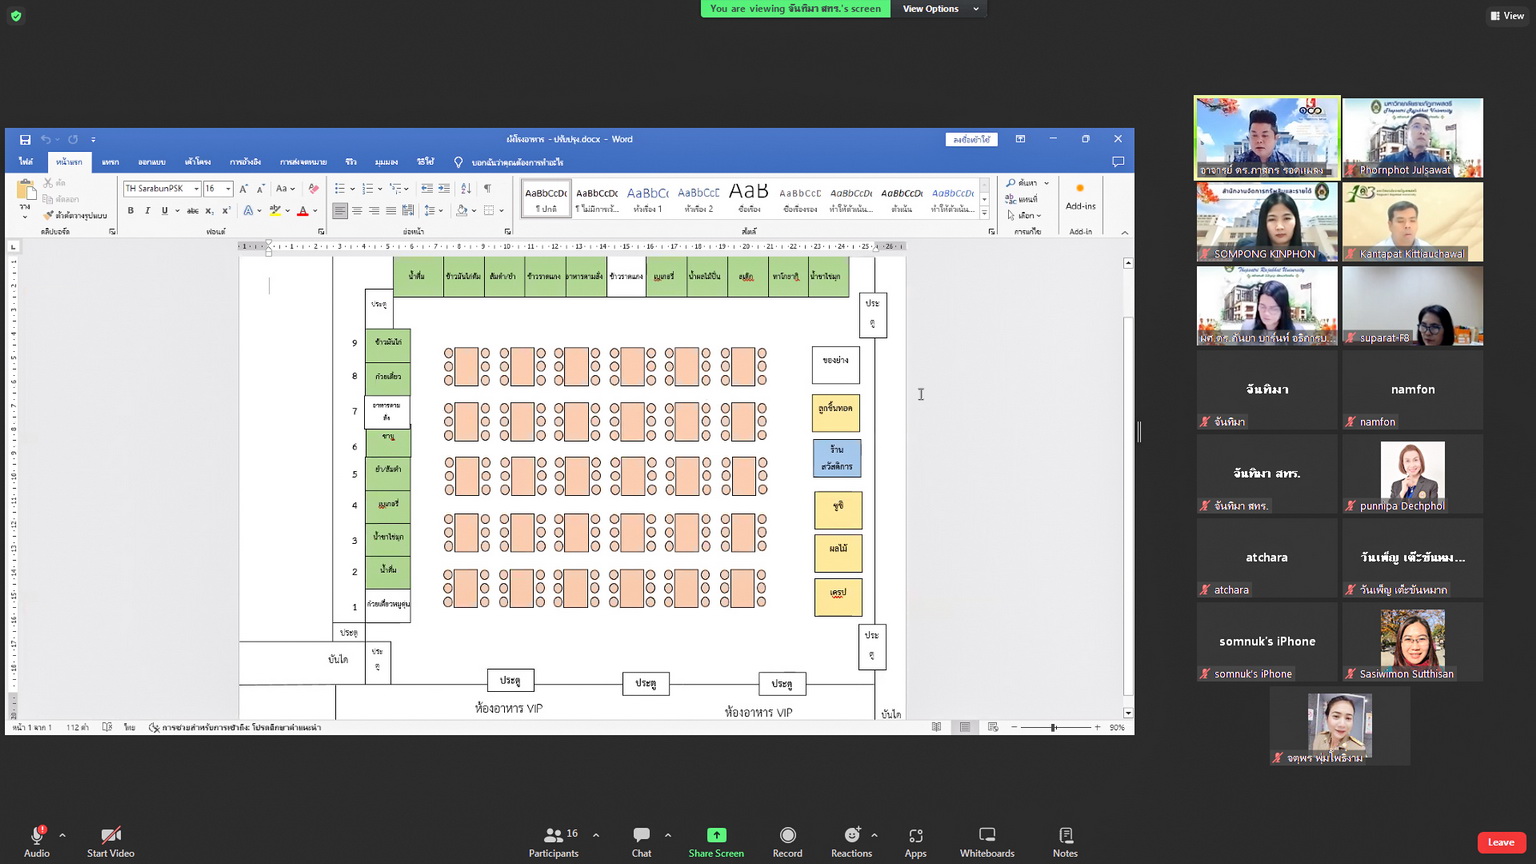Click the numbered list icon
1536x864 pixels.
click(367, 188)
